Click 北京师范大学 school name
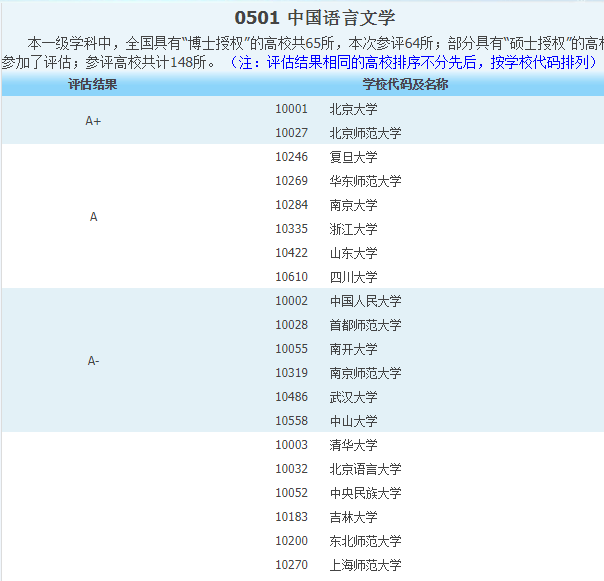 [x=365, y=133]
